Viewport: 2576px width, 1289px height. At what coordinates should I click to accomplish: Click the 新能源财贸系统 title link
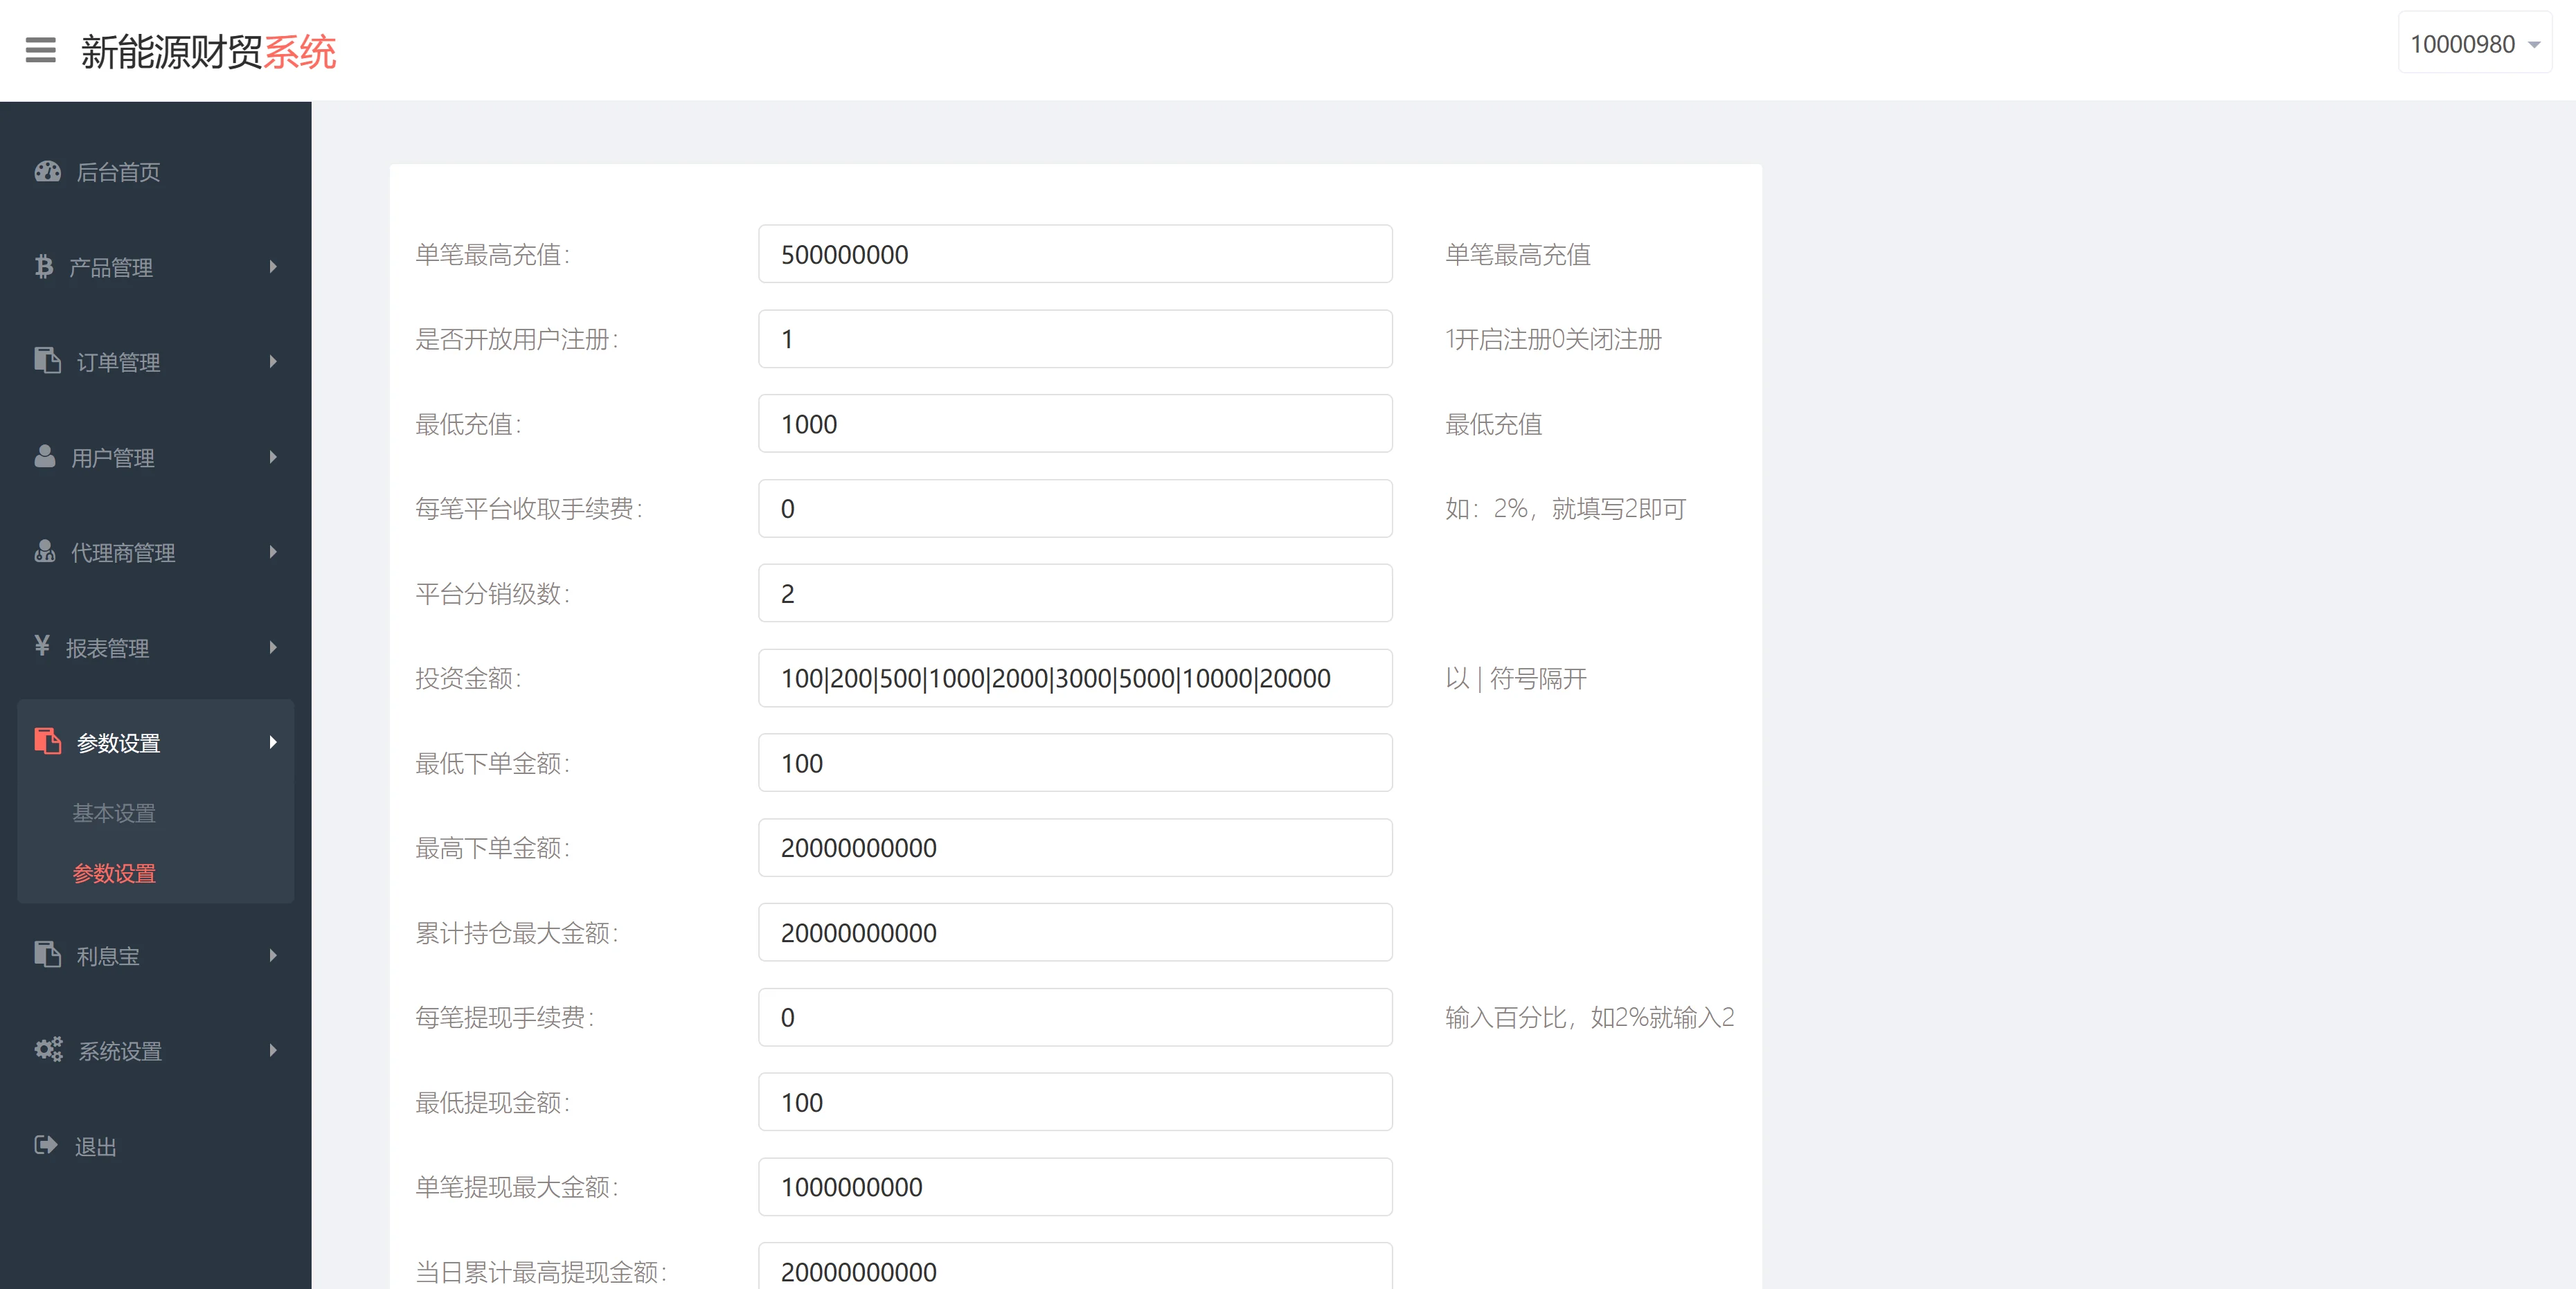point(208,52)
